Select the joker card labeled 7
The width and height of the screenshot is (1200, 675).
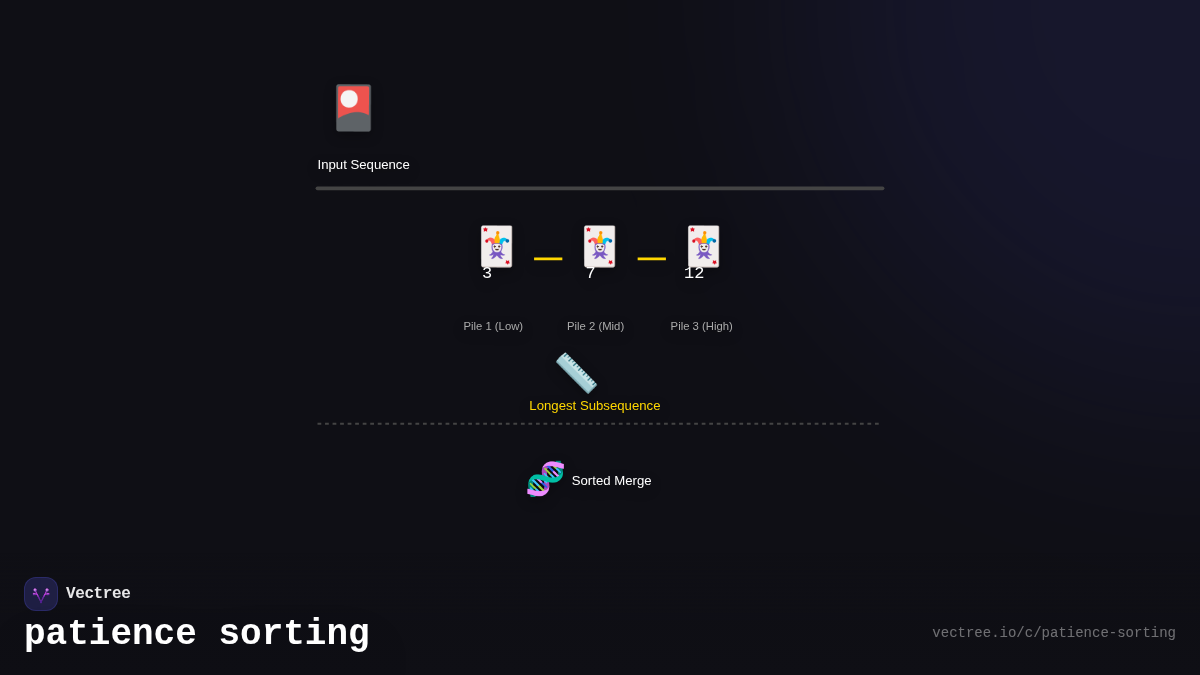(599, 246)
